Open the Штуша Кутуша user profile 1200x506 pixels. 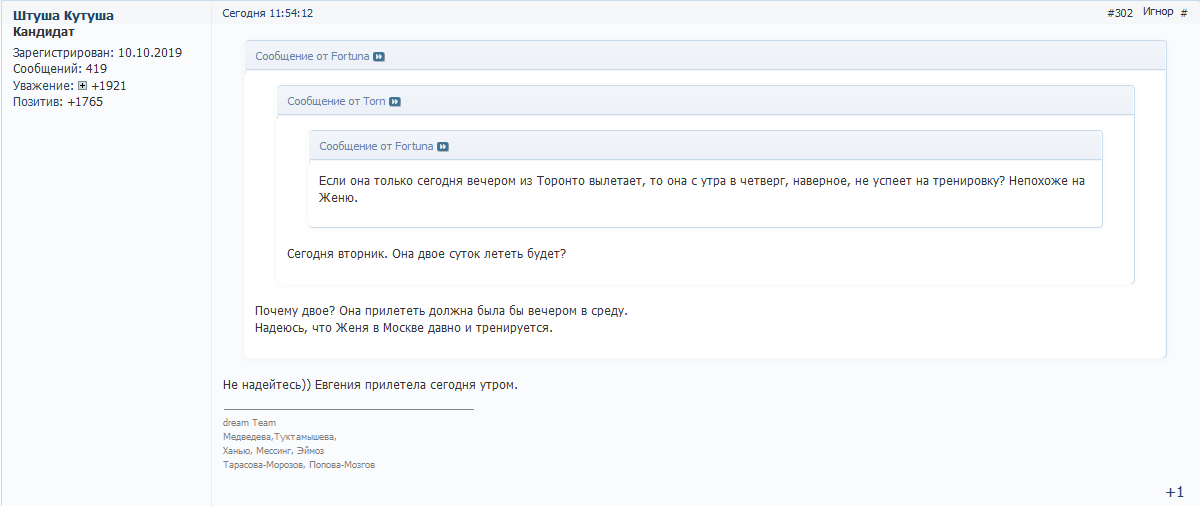[x=62, y=16]
